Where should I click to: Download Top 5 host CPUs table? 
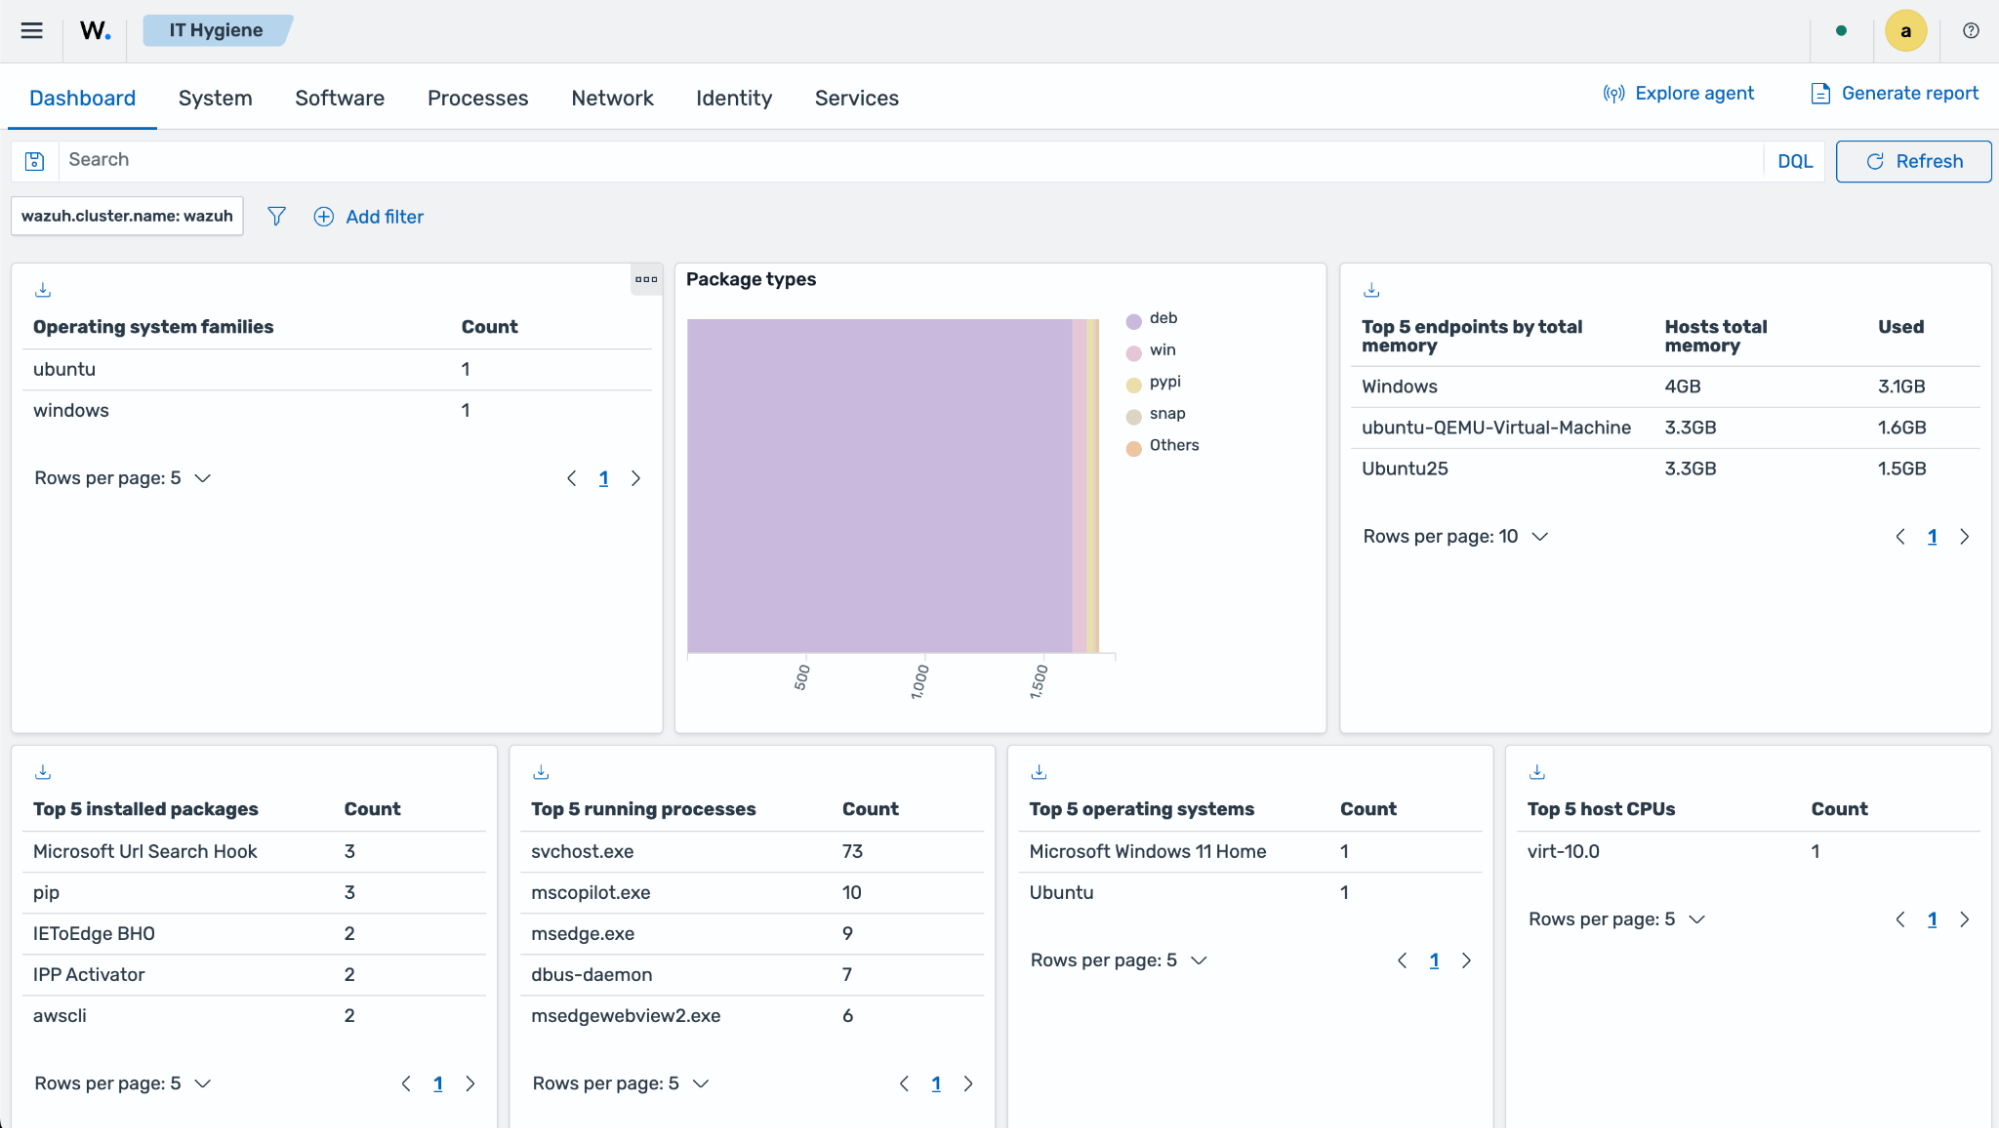click(1537, 772)
